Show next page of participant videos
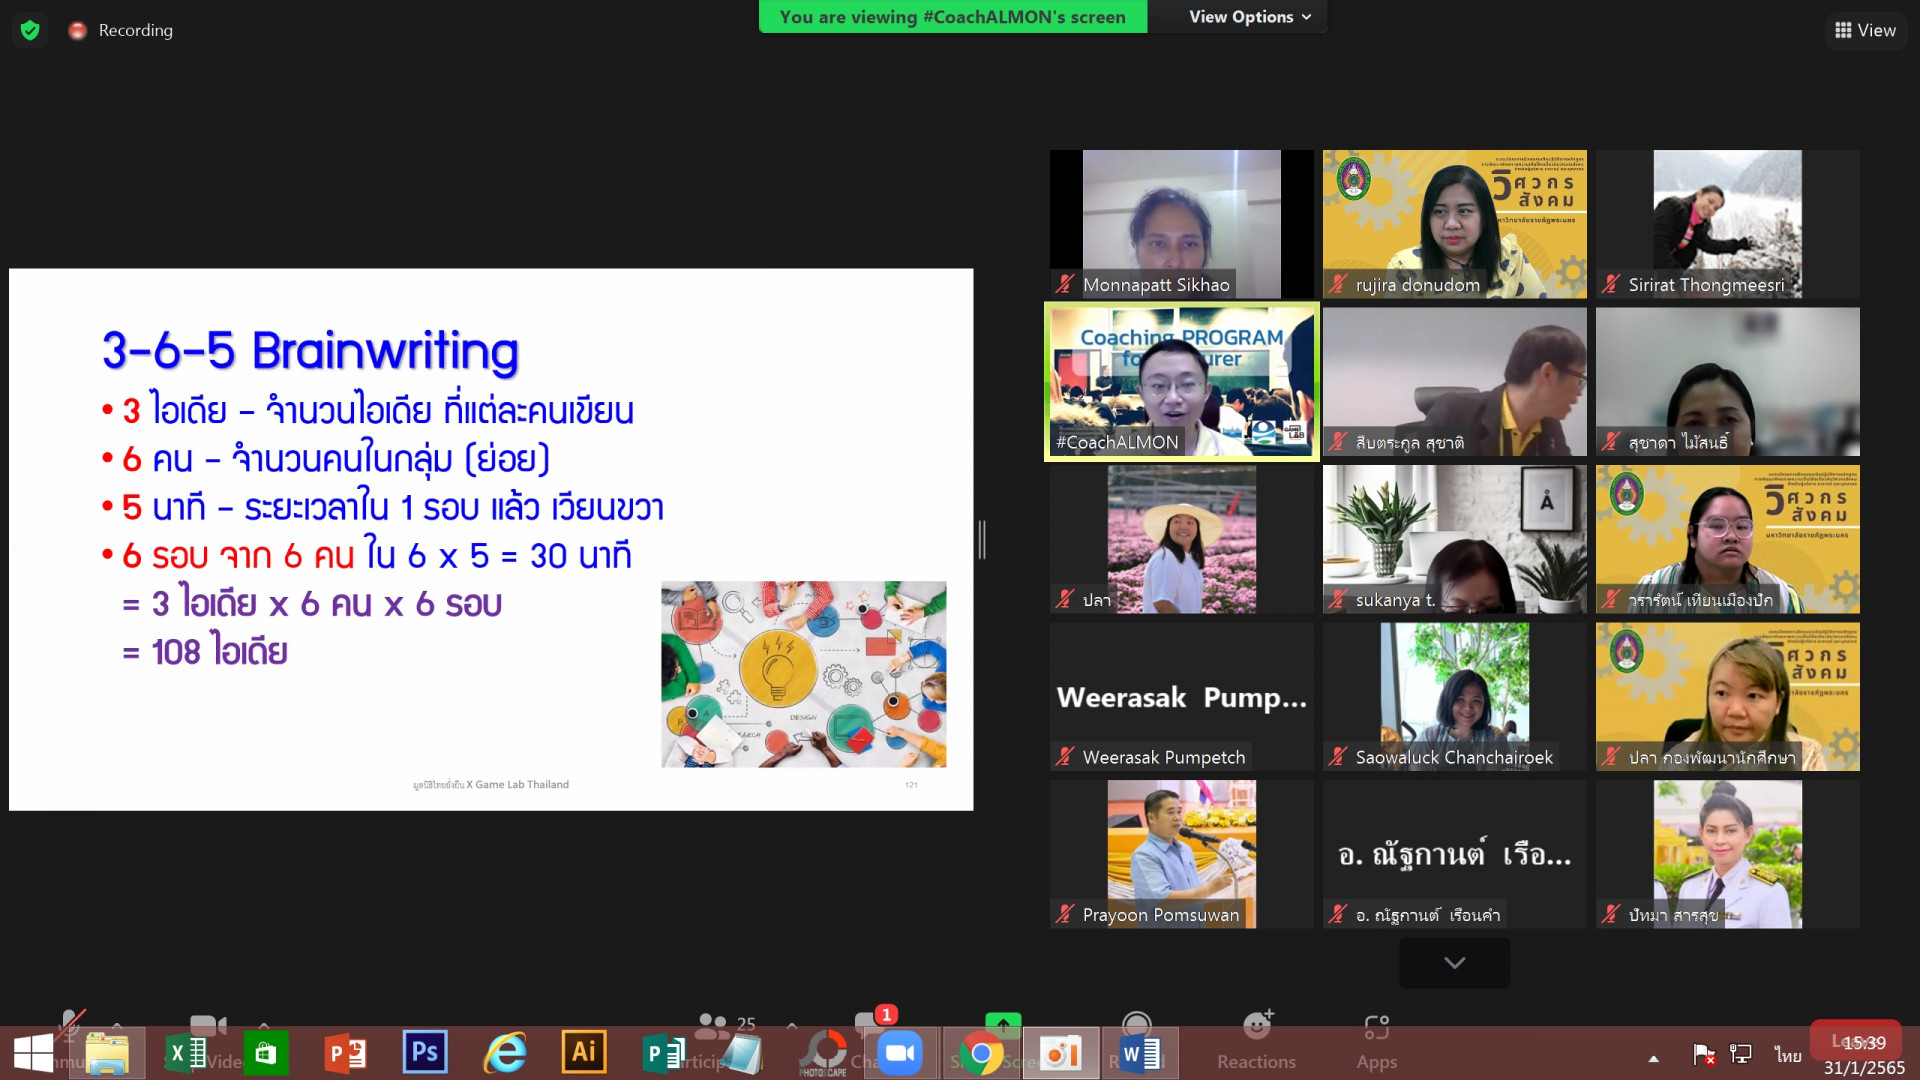Image resolution: width=1920 pixels, height=1080 pixels. 1454,962
